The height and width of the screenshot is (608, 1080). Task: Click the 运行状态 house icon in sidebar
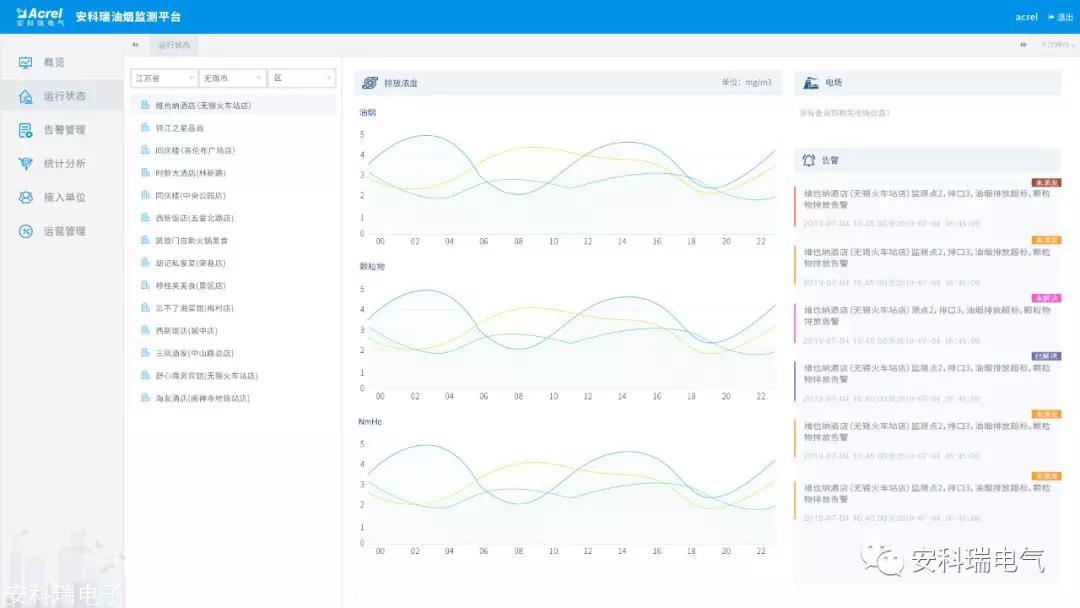pyautogui.click(x=26, y=97)
